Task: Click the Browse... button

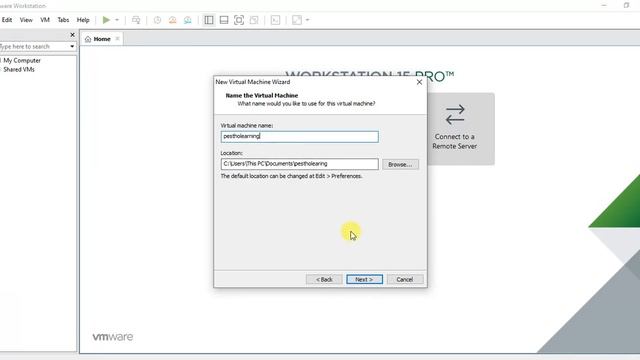Action: (400, 164)
